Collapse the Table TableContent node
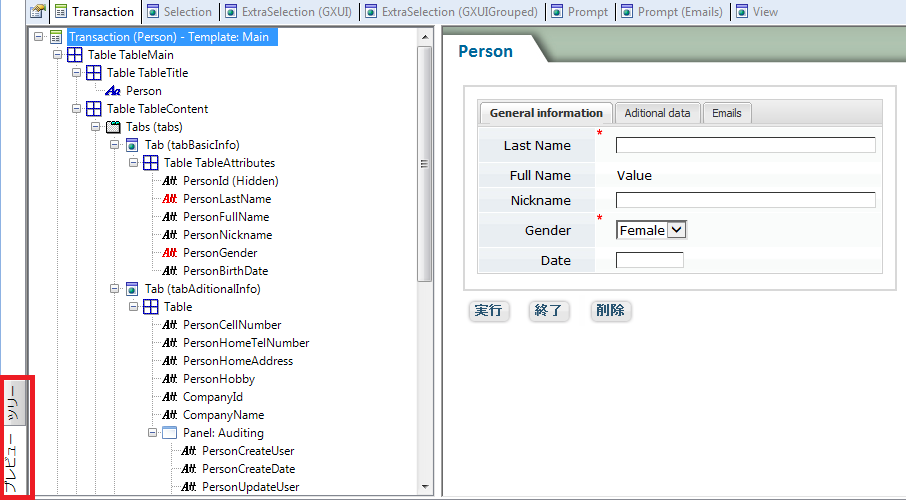906x500 pixels. (77, 109)
